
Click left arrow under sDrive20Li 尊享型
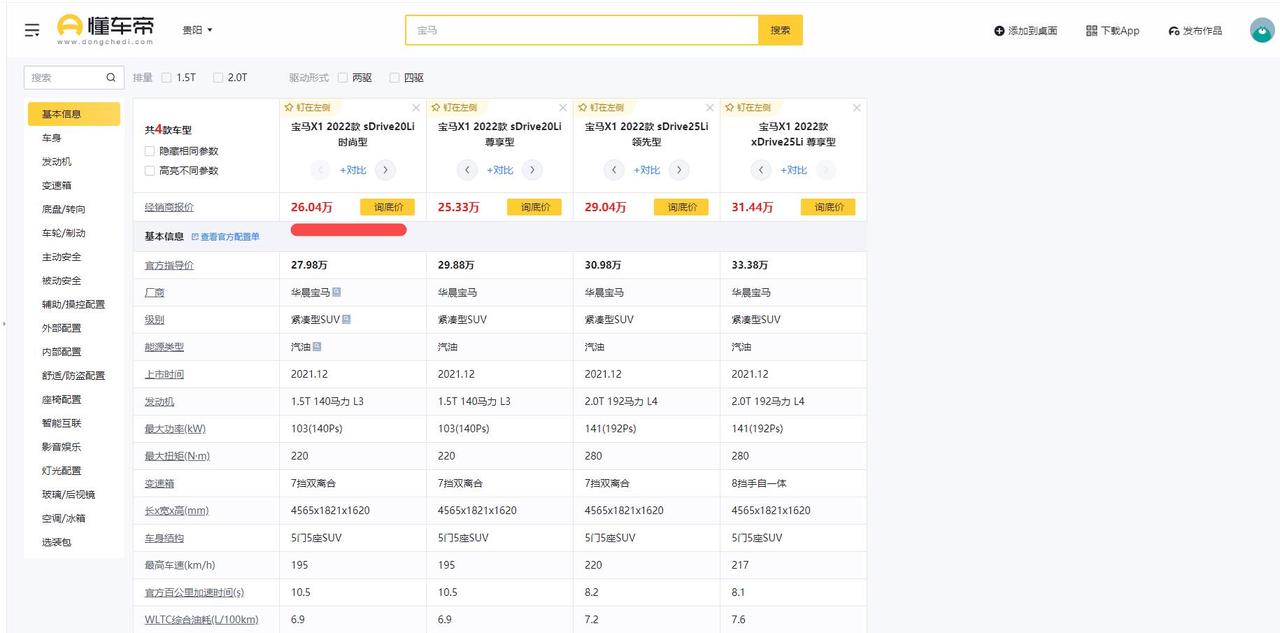(467, 170)
